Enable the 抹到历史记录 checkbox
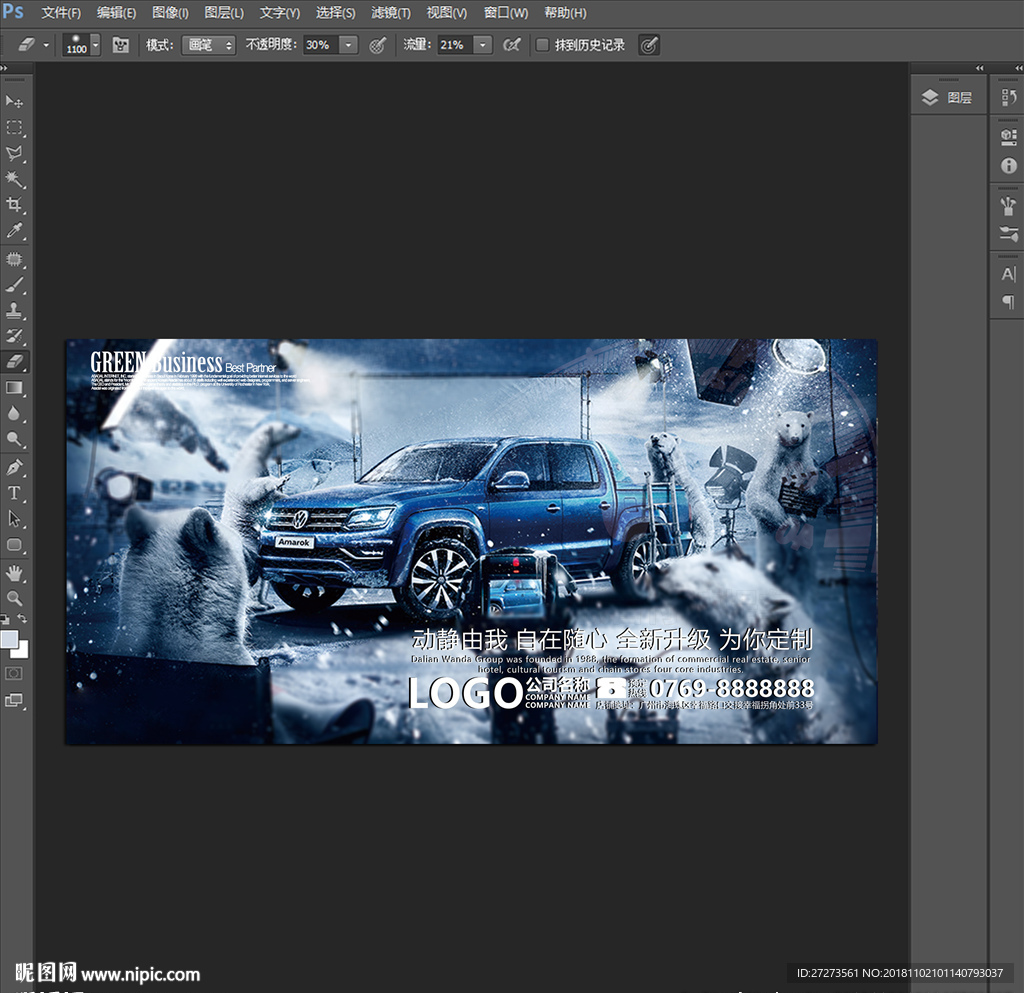 [542, 45]
